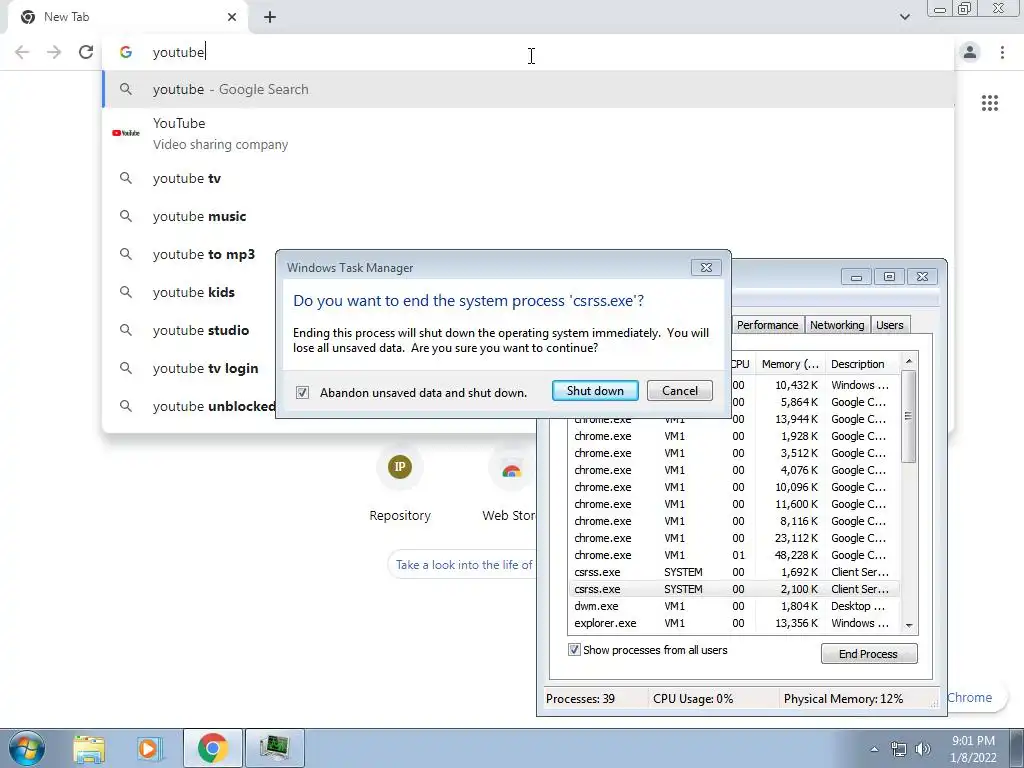Cancel the end process dialog
The image size is (1024, 768).
tap(679, 391)
